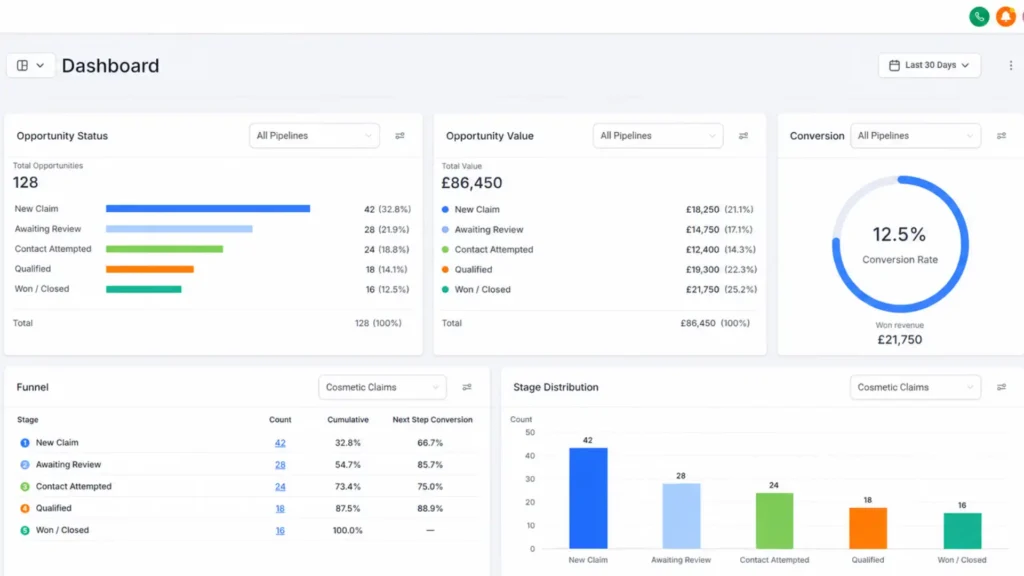Open Opportunity Value All Pipelines dropdown
The width and height of the screenshot is (1024, 576).
tap(658, 136)
